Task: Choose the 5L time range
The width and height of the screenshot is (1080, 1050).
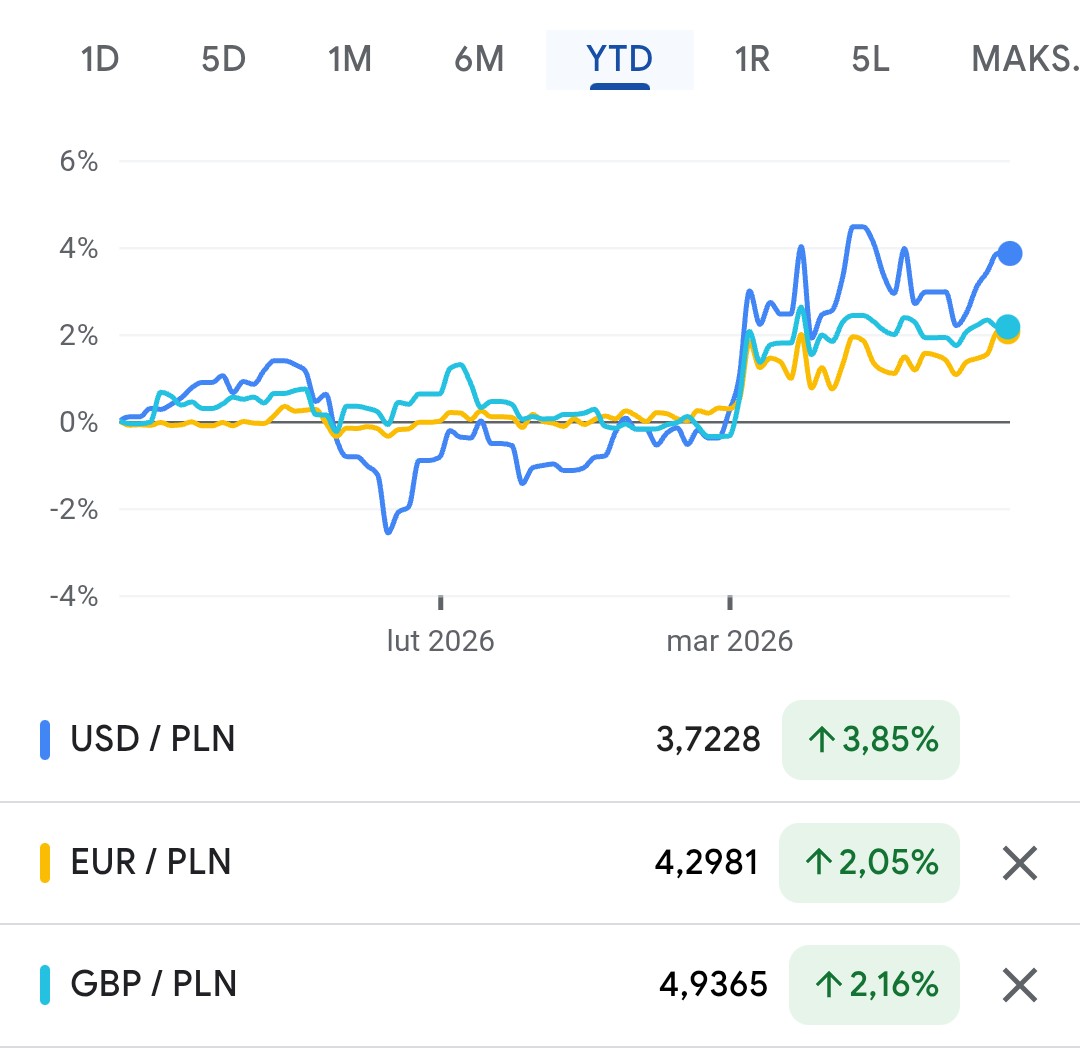Action: click(870, 60)
